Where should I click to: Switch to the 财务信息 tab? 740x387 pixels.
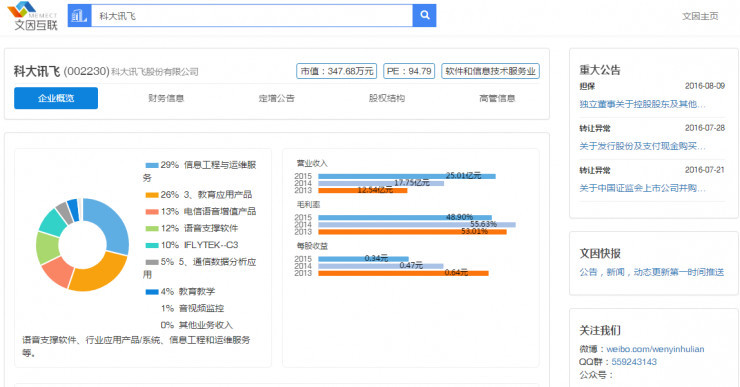click(166, 98)
